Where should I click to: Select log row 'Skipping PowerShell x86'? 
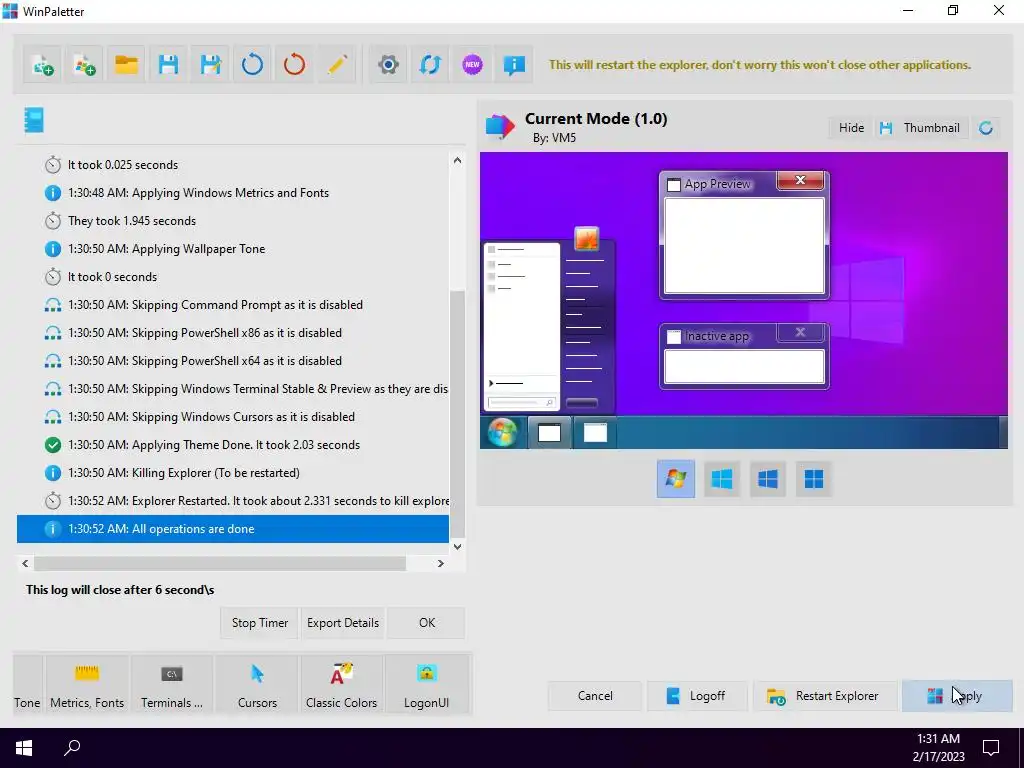click(232, 333)
